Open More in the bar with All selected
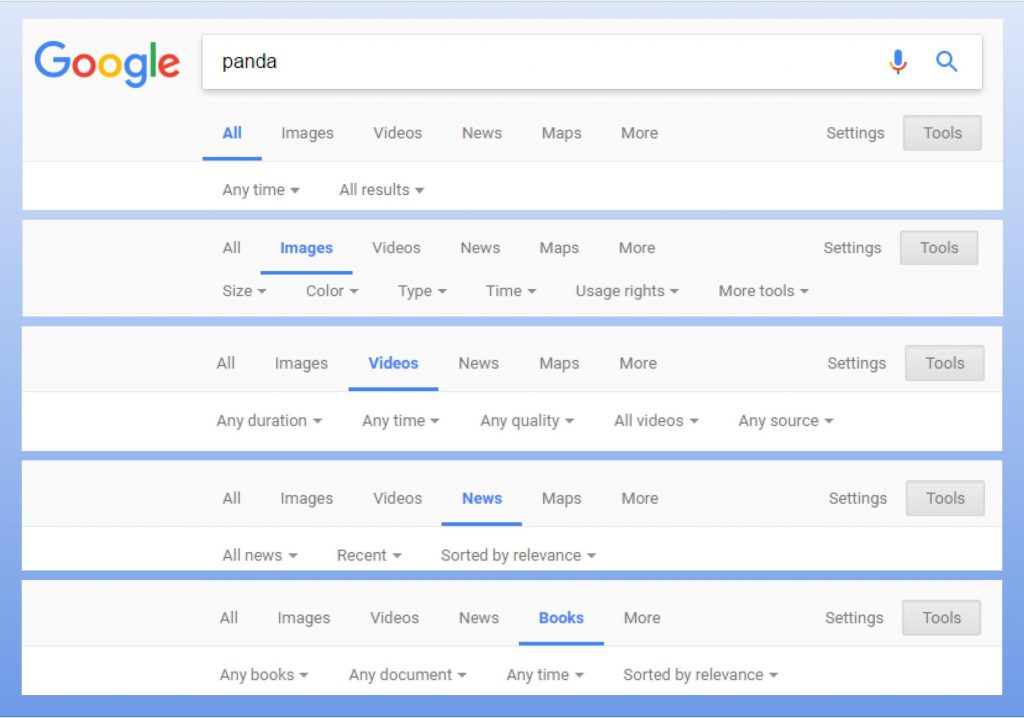This screenshot has height=718, width=1024. point(639,133)
